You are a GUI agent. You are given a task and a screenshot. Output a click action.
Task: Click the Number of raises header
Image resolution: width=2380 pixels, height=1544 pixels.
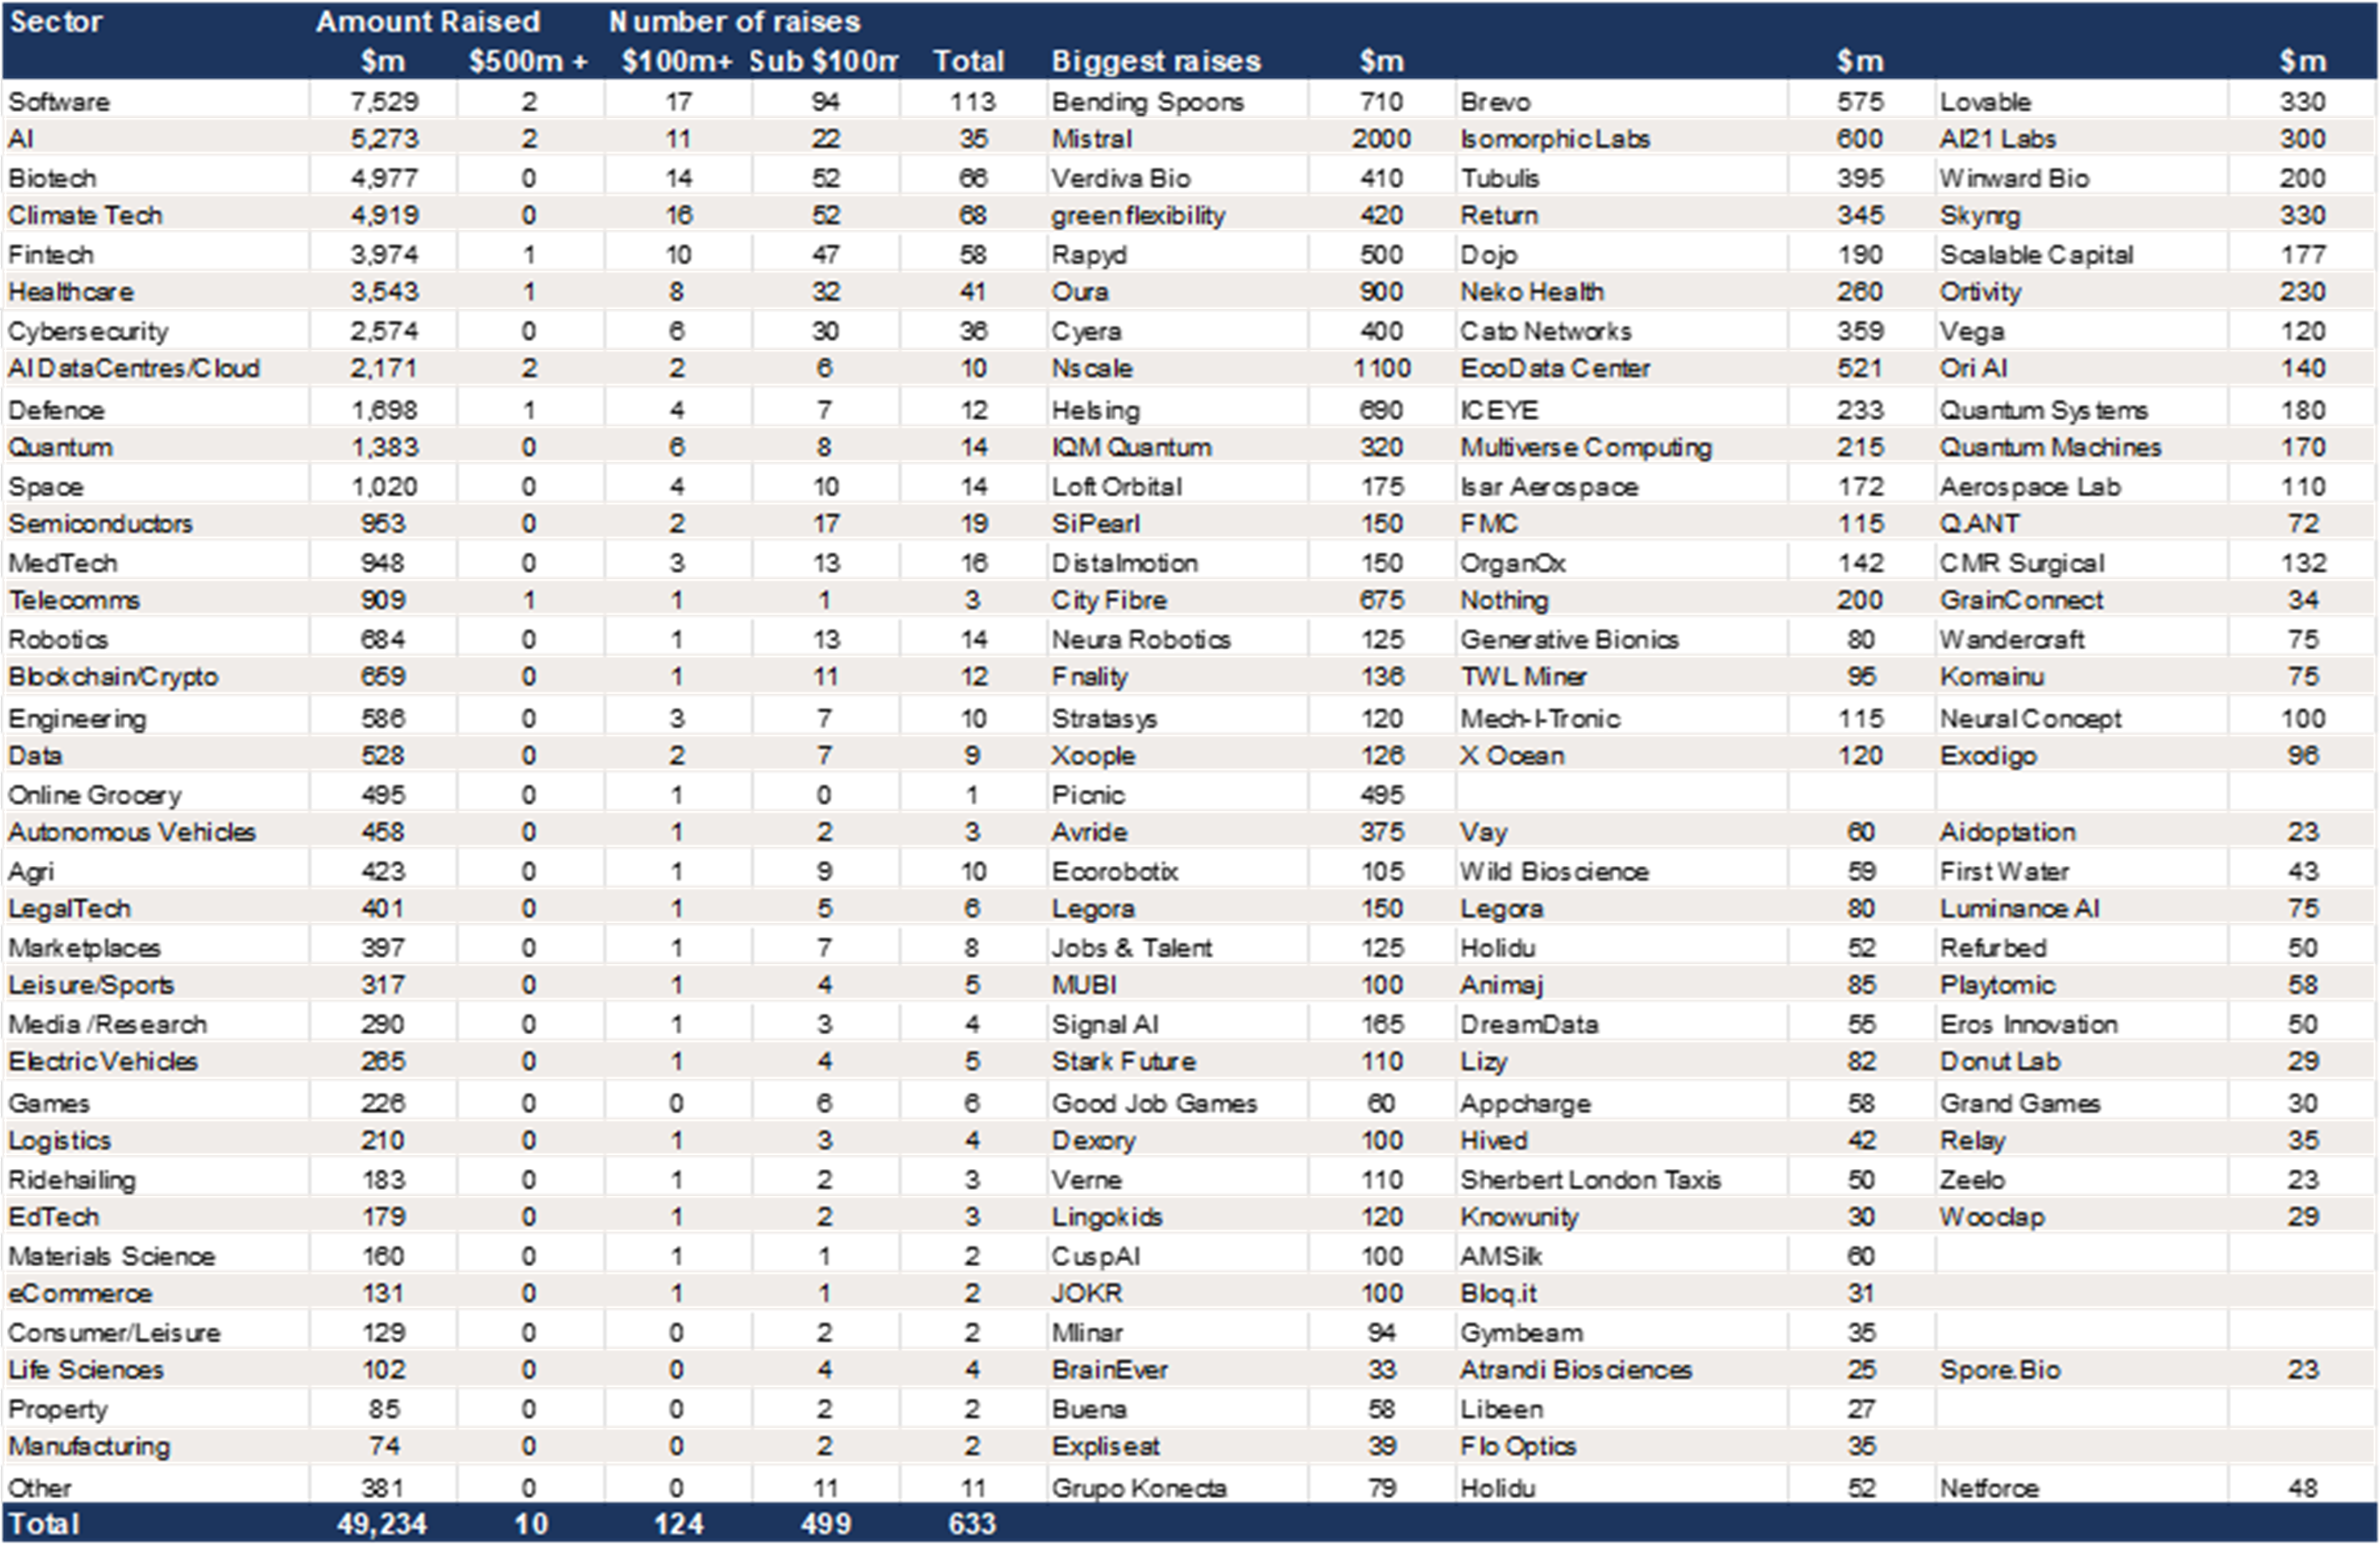pyautogui.click(x=735, y=22)
